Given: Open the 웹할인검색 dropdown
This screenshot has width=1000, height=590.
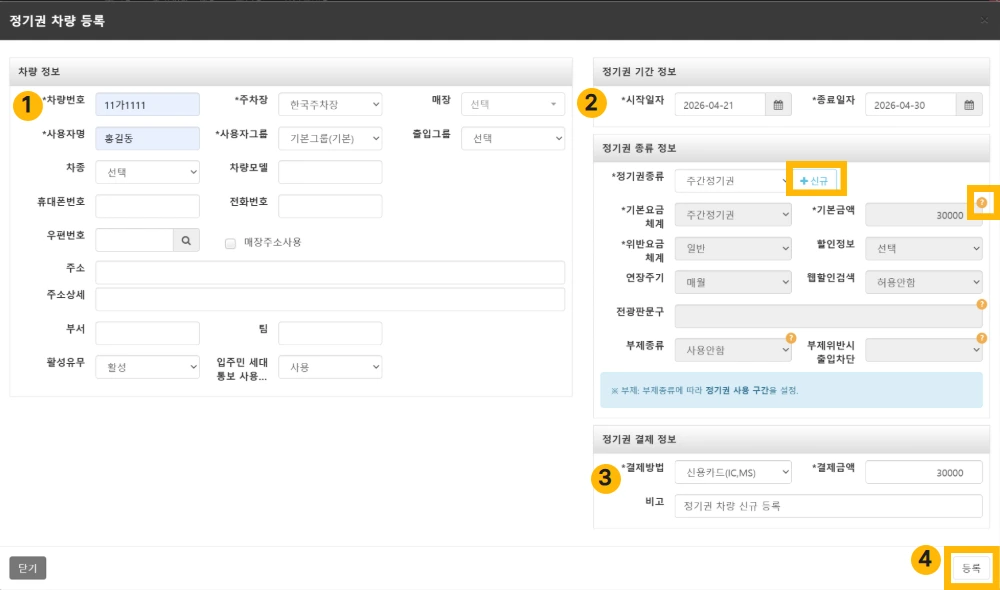Looking at the screenshot, I should tap(923, 283).
